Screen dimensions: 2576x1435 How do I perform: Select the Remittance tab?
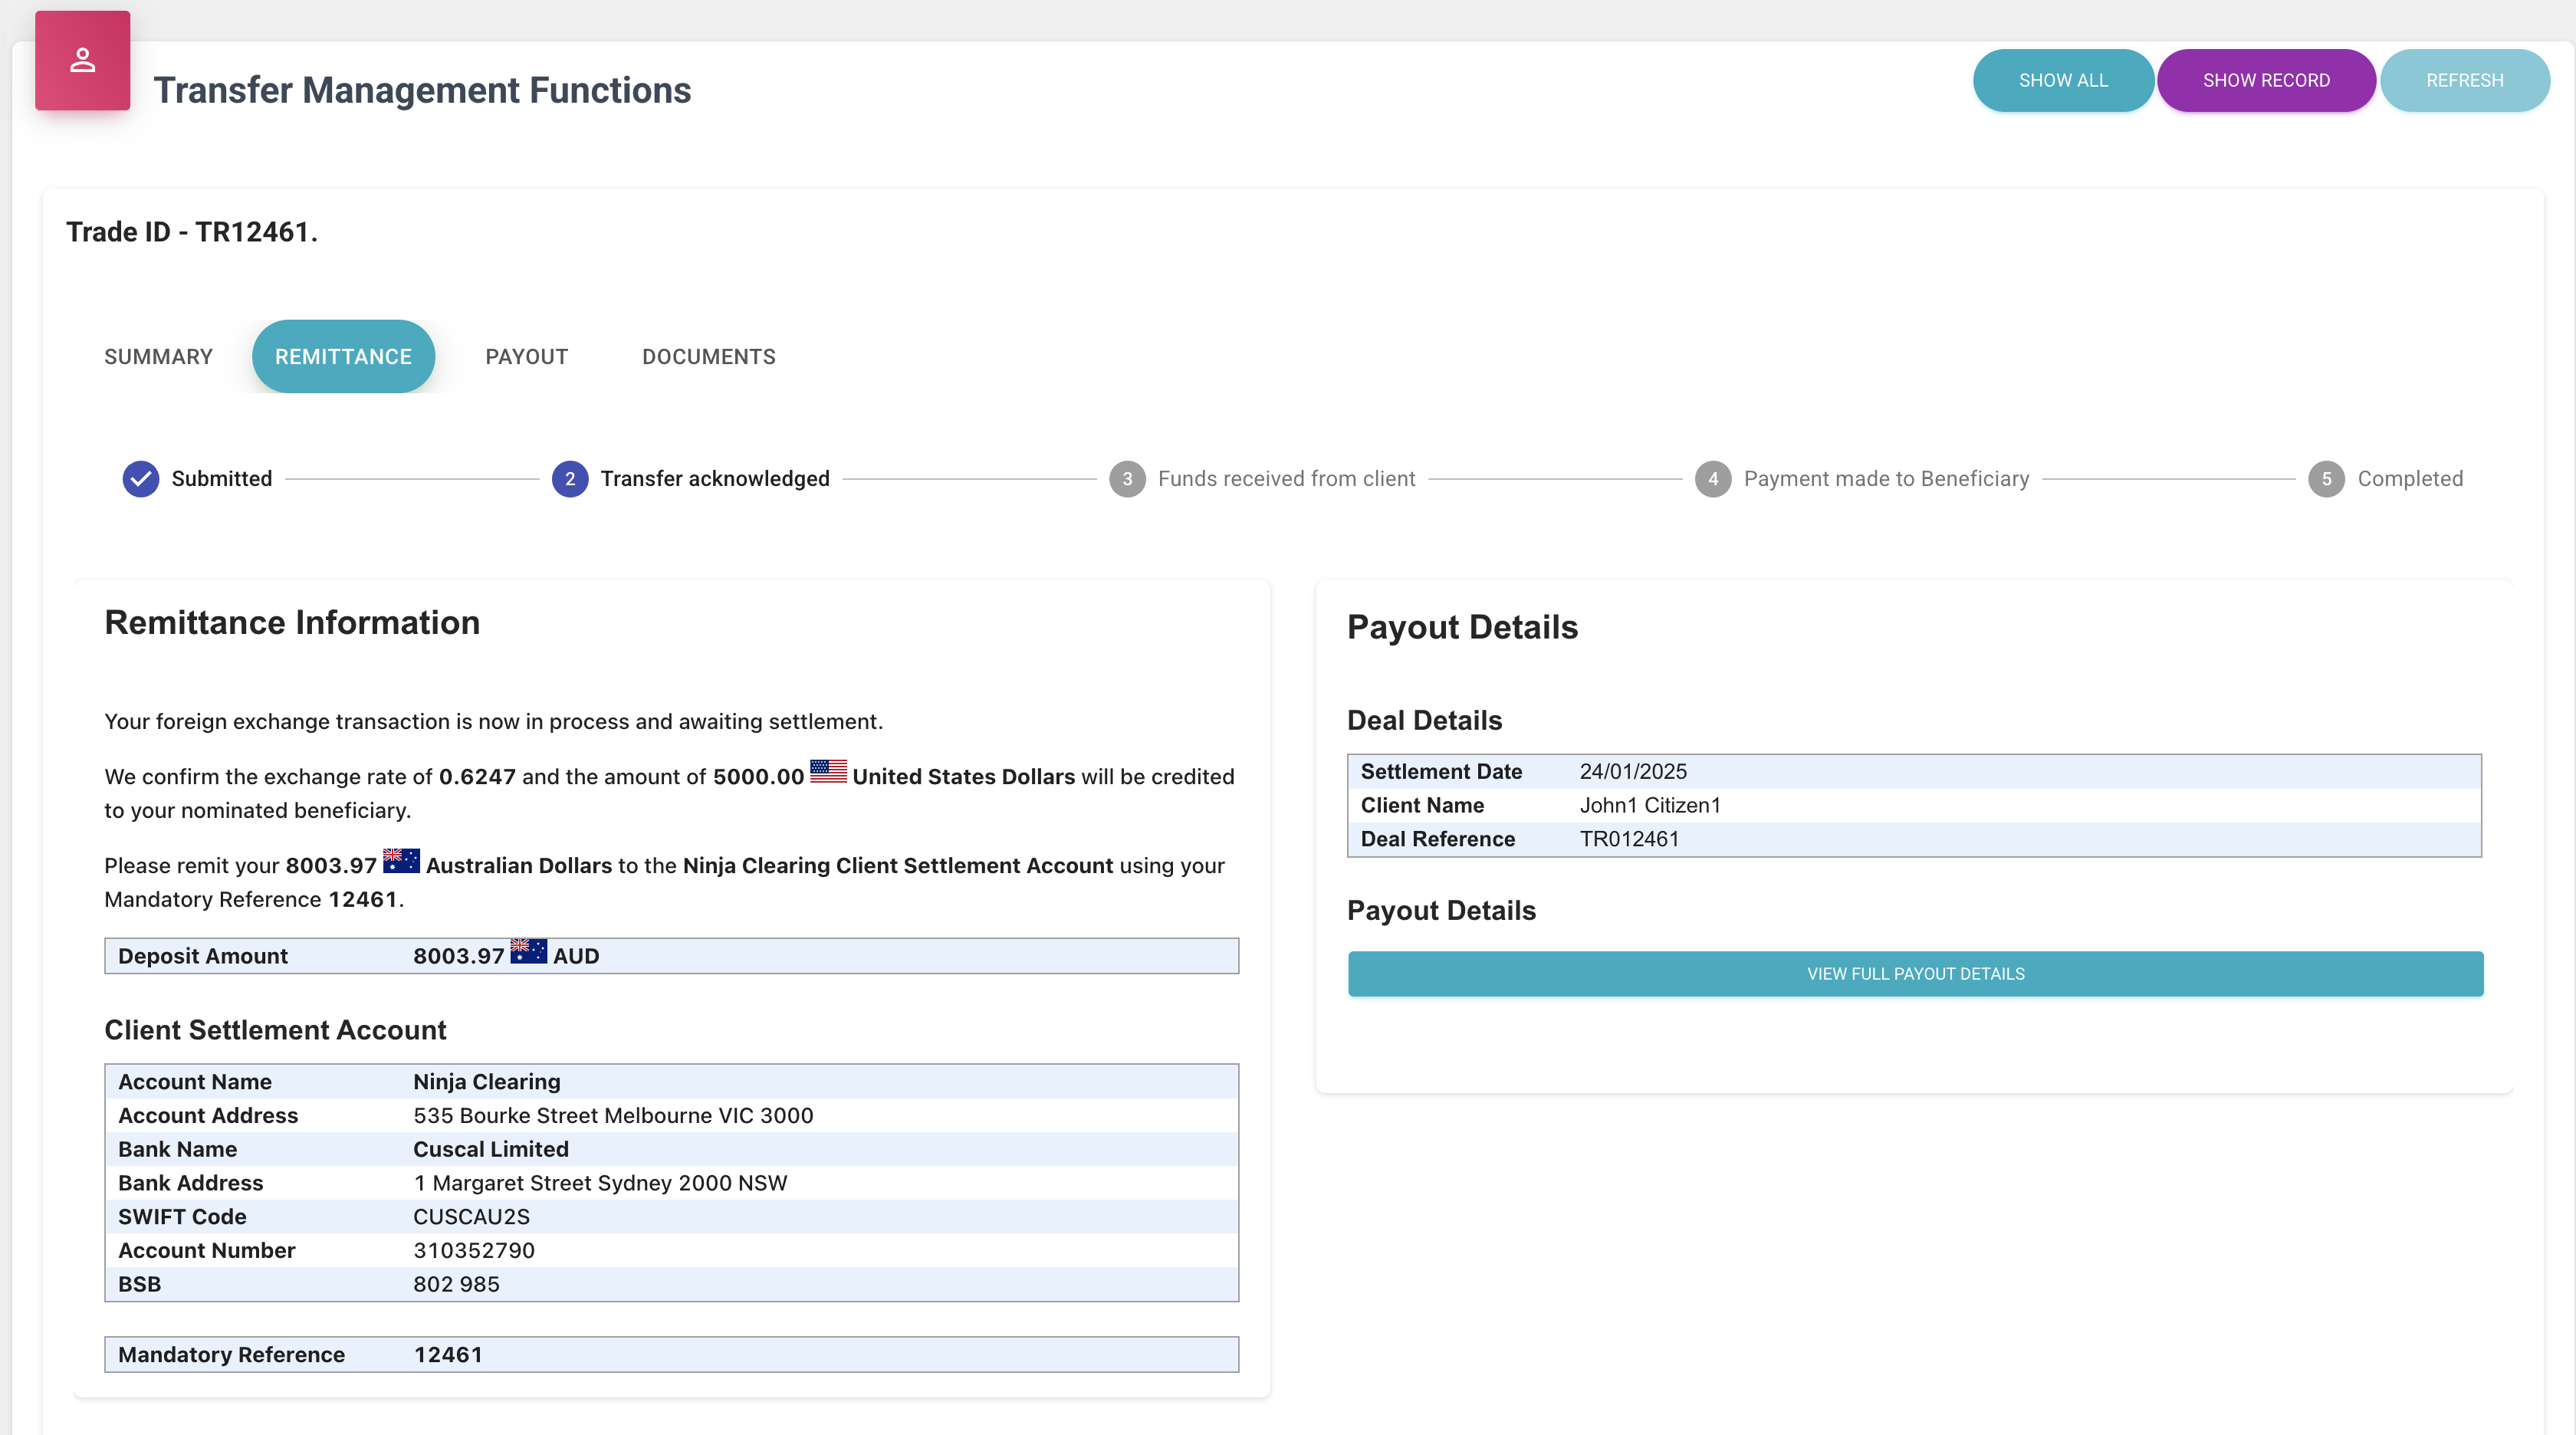click(343, 357)
